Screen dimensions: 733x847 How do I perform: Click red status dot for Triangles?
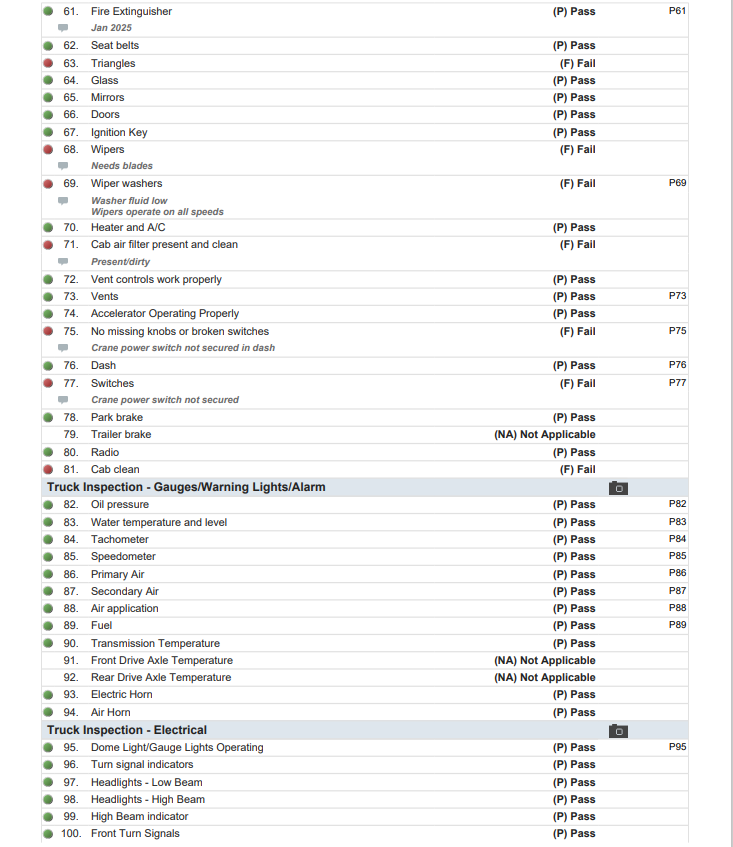click(x=48, y=63)
